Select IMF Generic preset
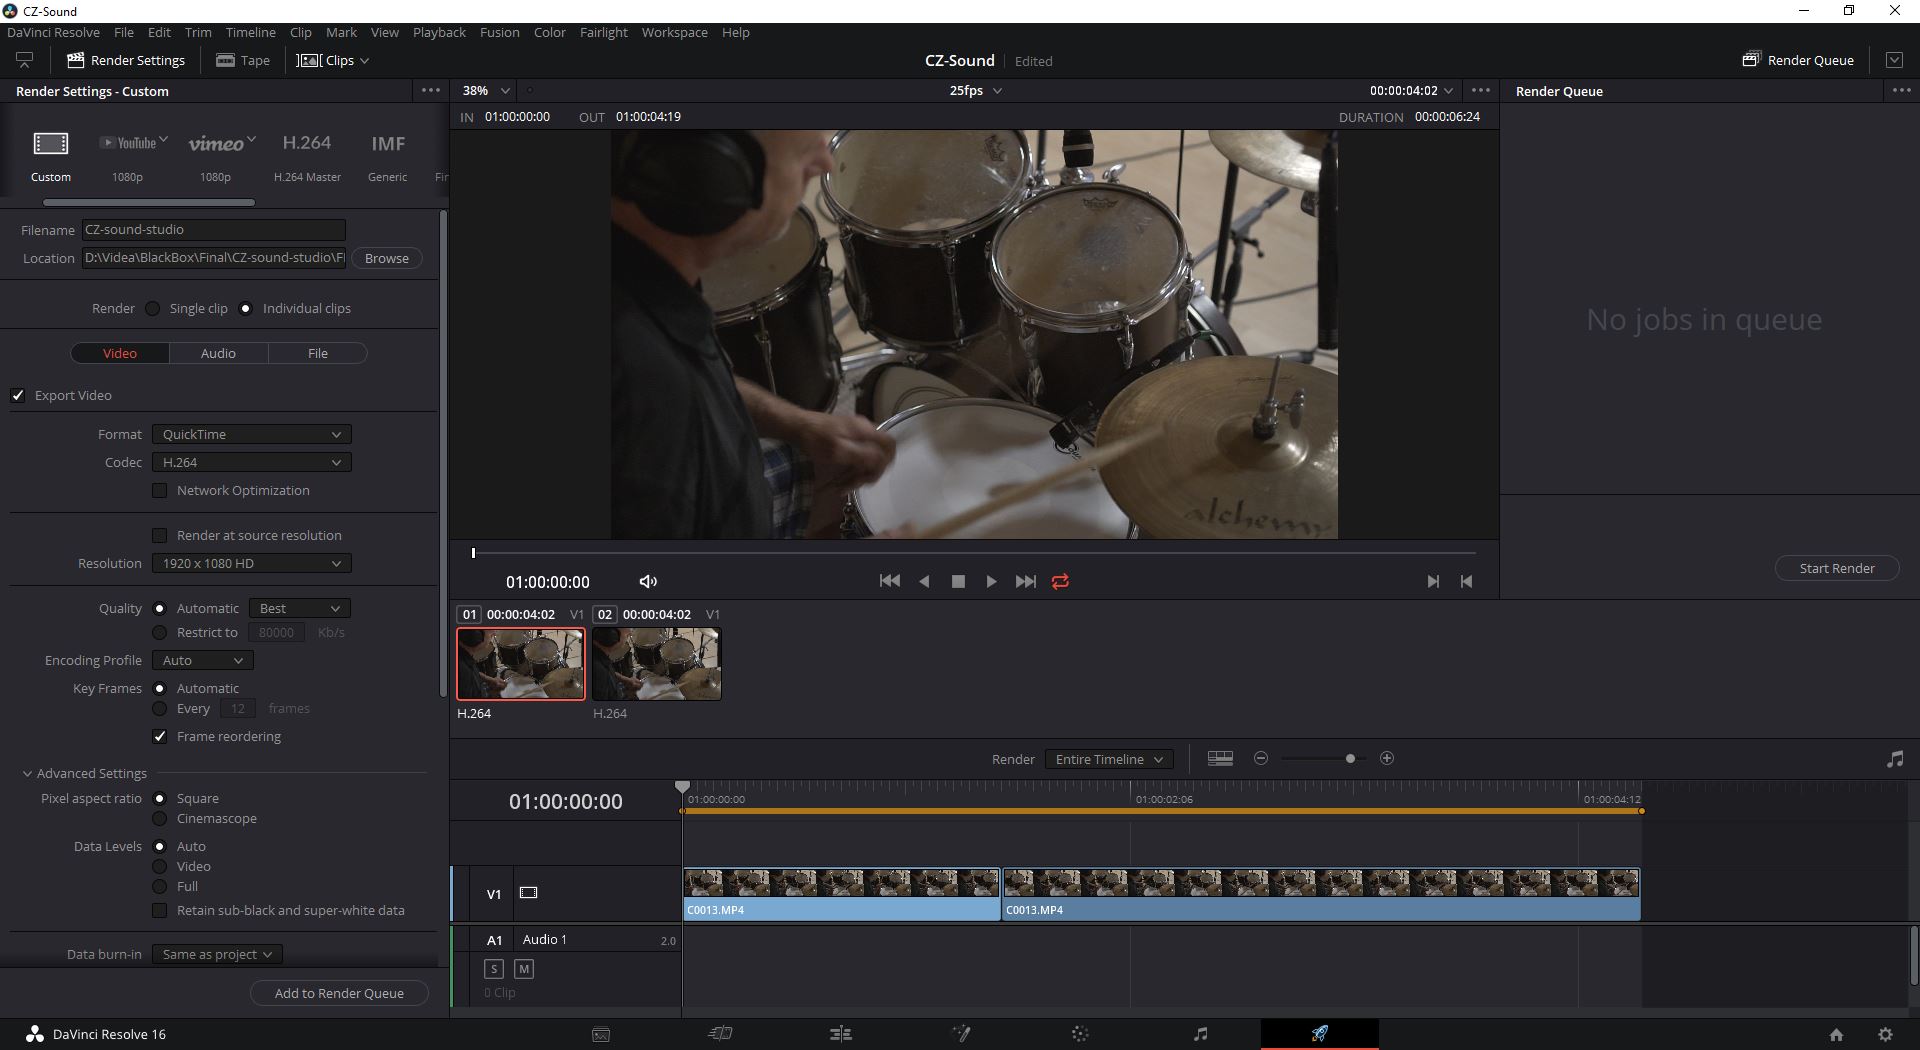The height and width of the screenshot is (1050, 1920). (387, 157)
